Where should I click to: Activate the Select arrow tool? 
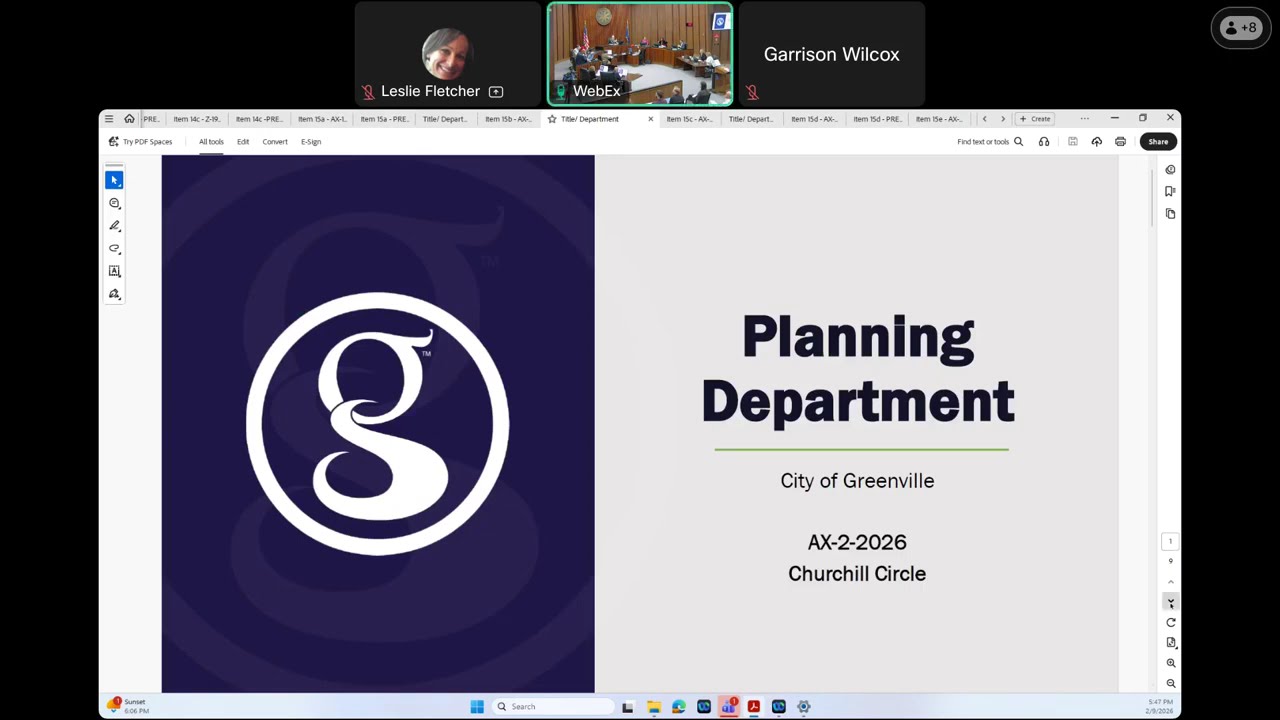tap(114, 180)
